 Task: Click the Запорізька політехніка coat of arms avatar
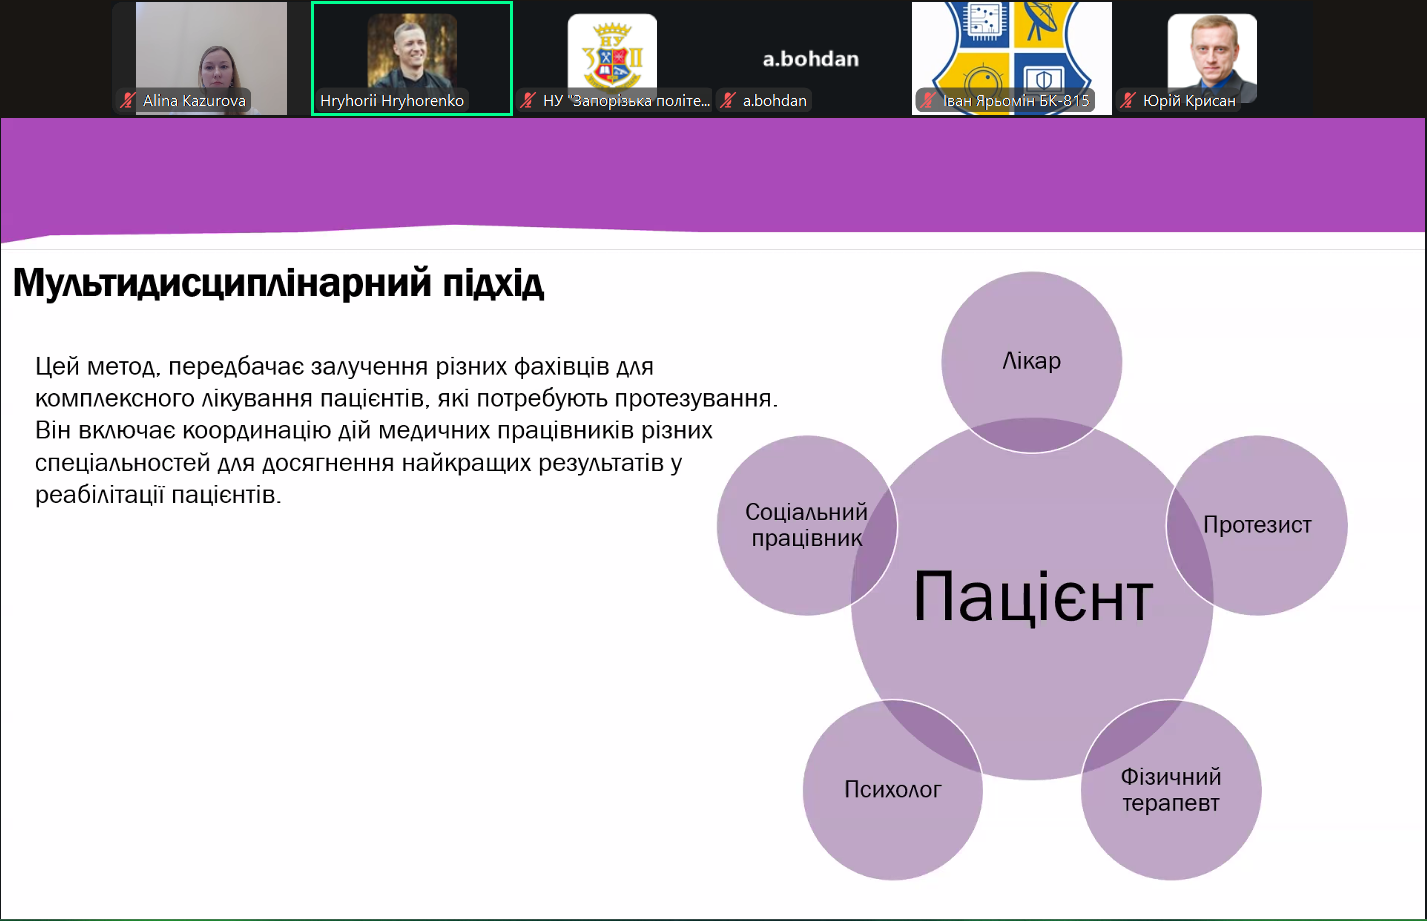(611, 50)
